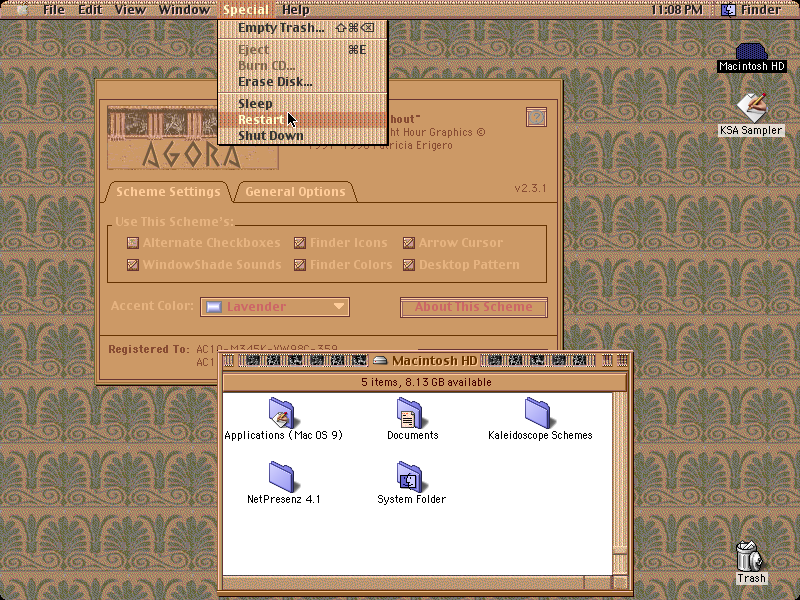
Task: Toggle the Alternate Checkboxes option
Action: [x=133, y=243]
